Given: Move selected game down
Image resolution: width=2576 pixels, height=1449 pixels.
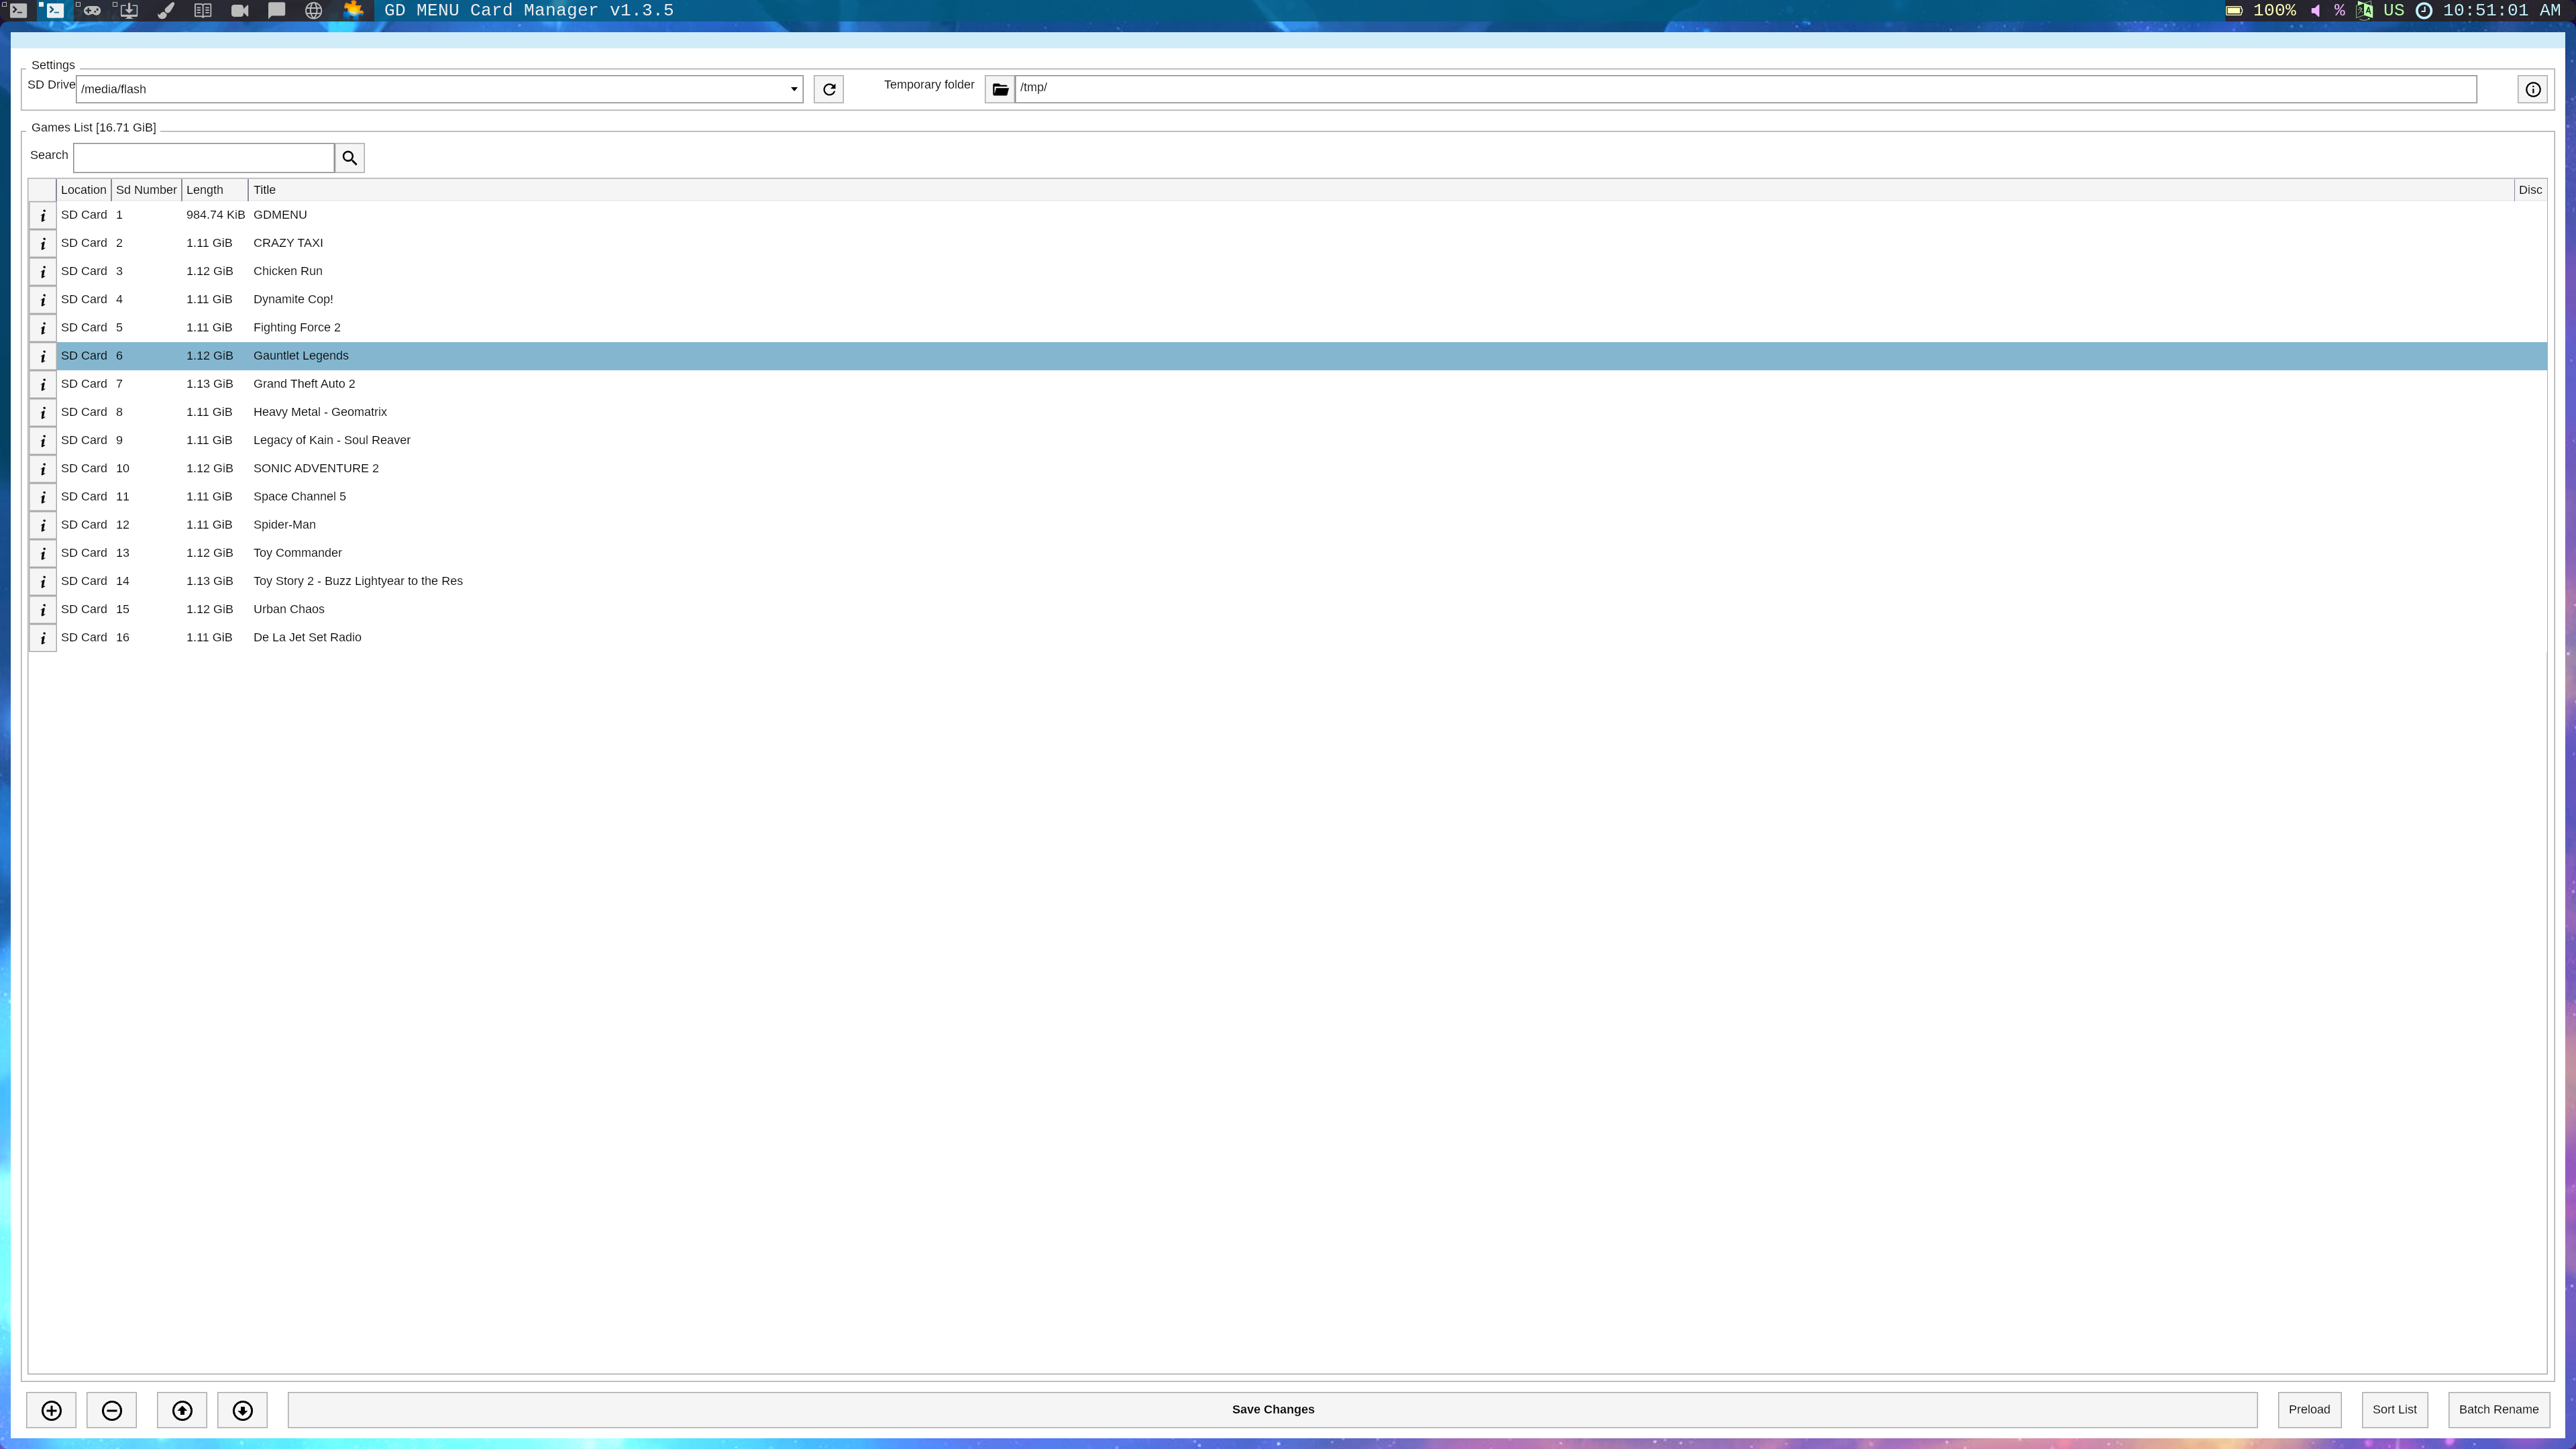Looking at the screenshot, I should point(242,1410).
